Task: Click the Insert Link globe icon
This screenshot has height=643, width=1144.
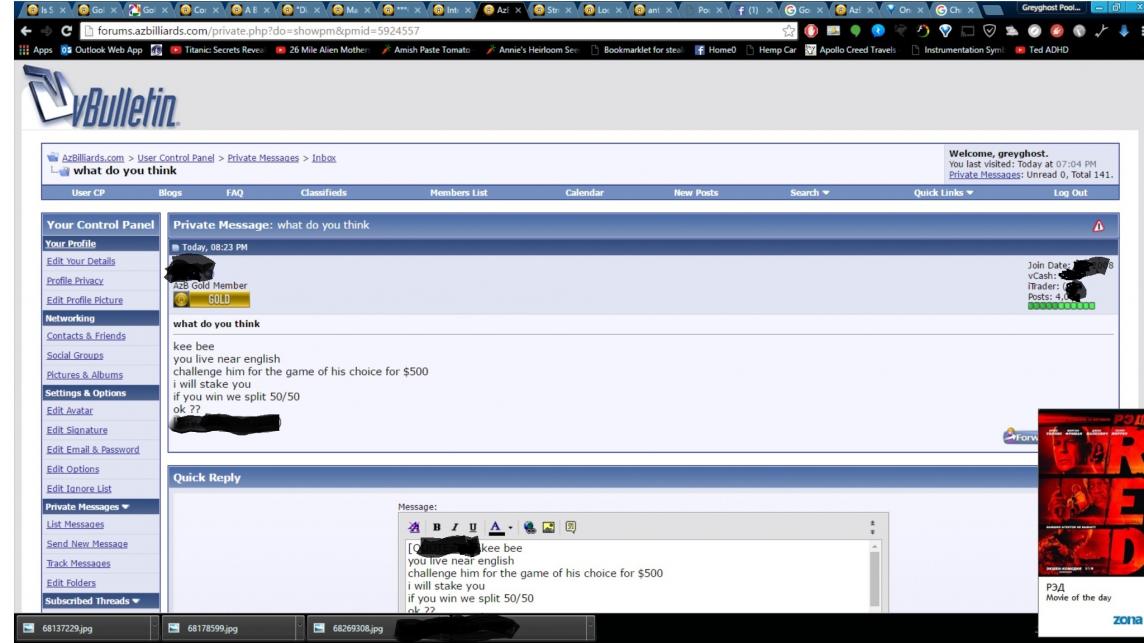Action: coord(530,527)
